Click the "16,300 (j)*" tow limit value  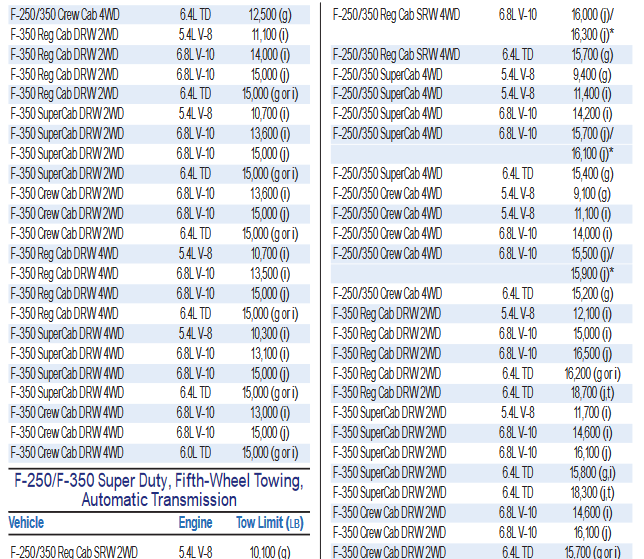[x=592, y=35]
